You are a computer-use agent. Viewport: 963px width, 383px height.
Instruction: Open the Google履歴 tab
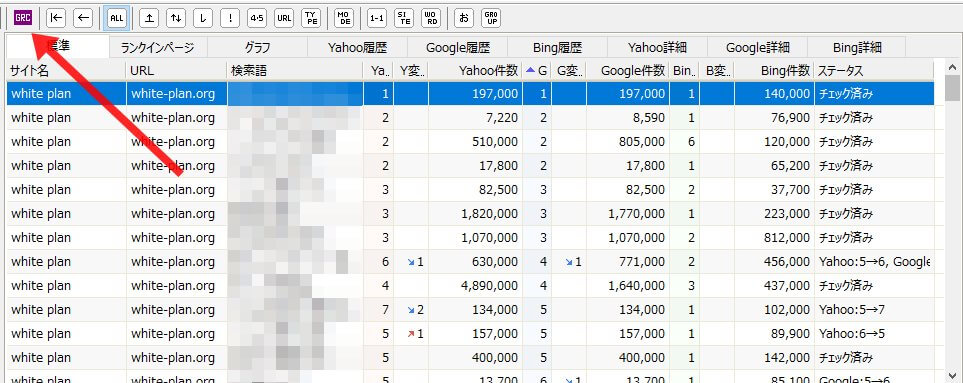(x=458, y=47)
